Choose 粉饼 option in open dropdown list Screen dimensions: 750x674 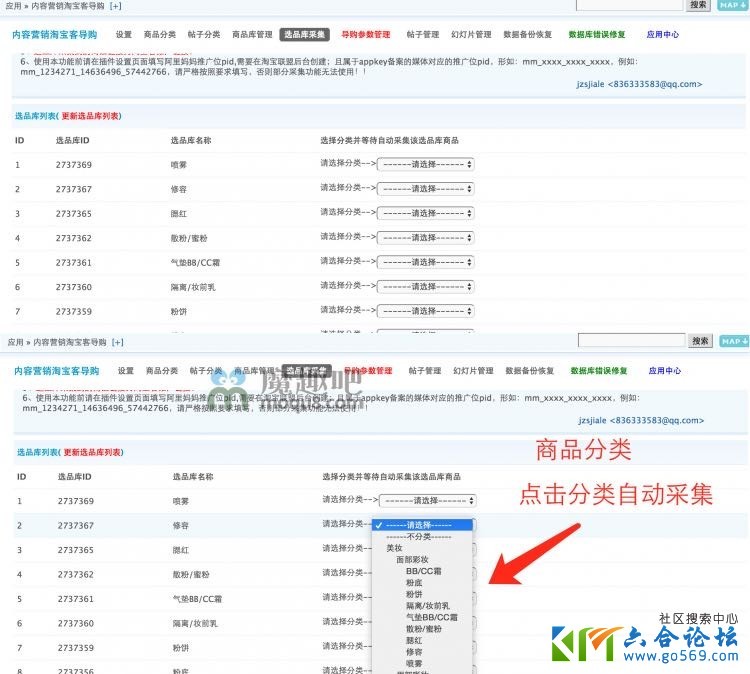(422, 594)
